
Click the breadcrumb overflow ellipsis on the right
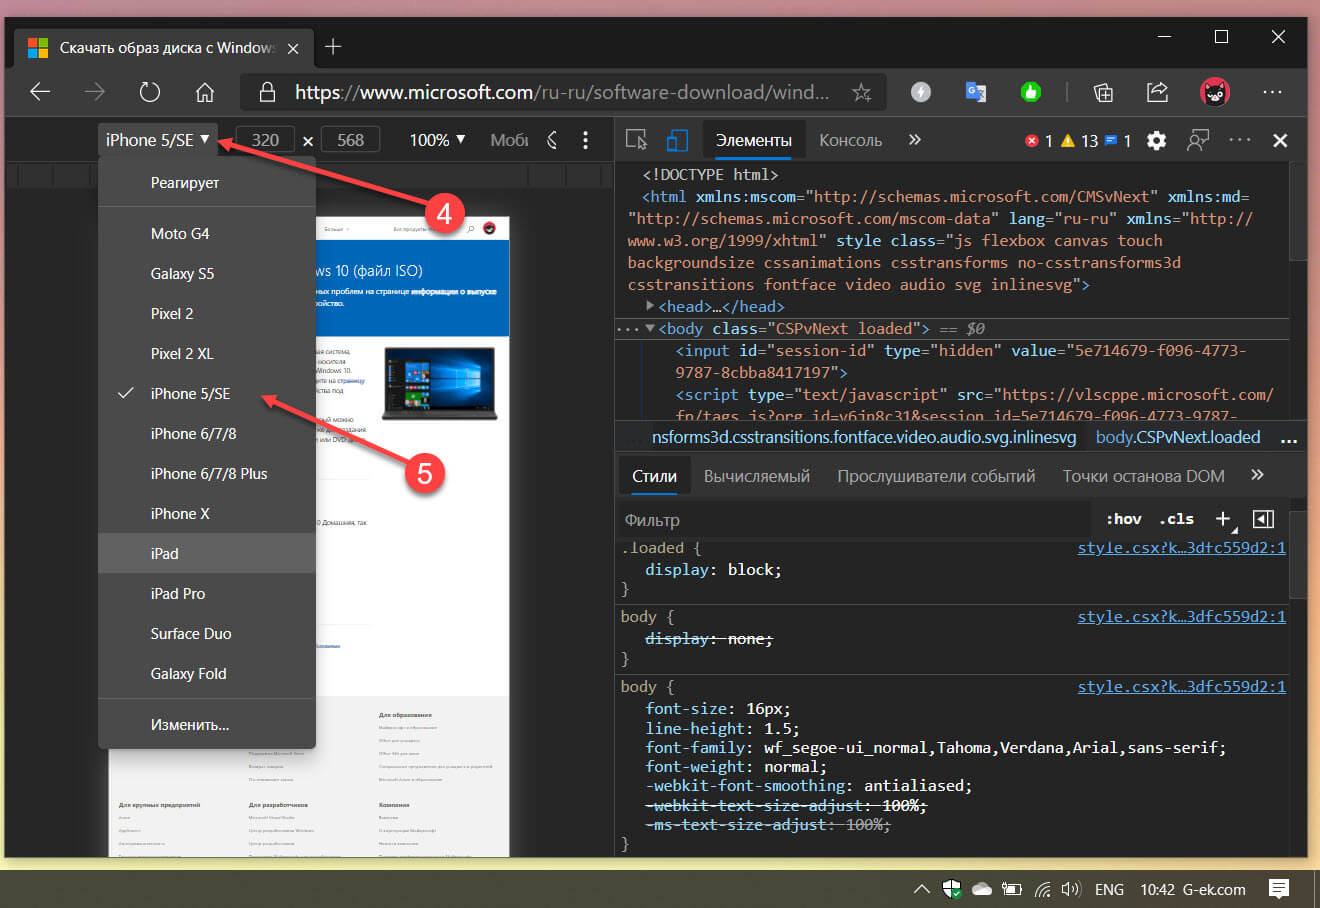tap(1288, 438)
